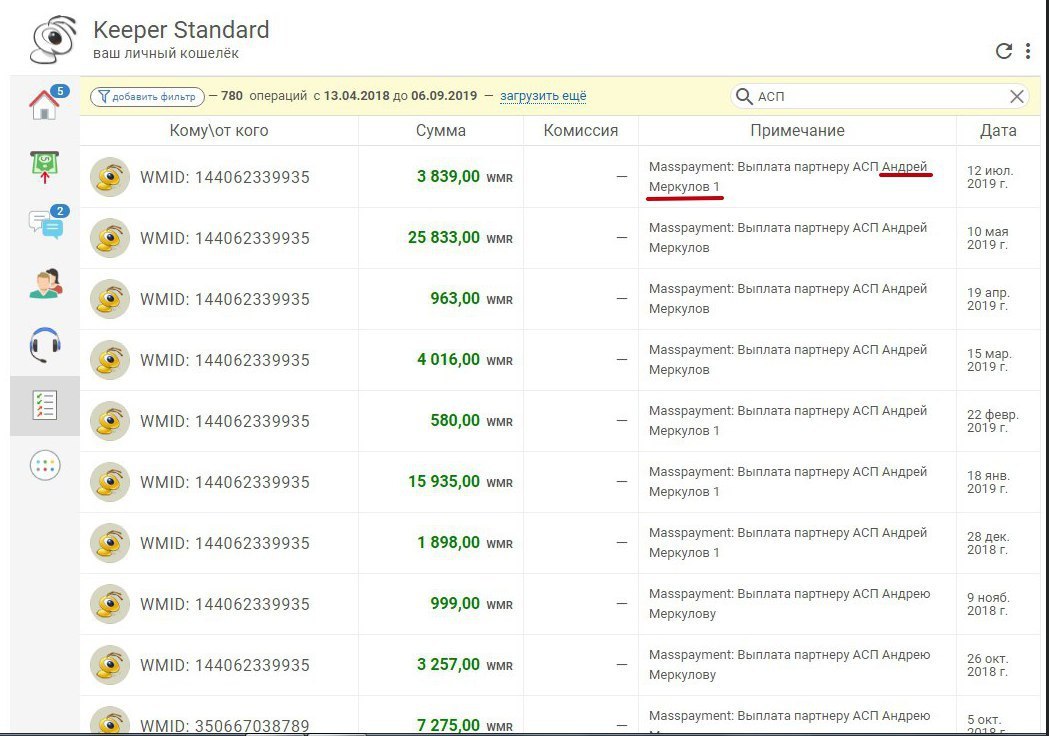Click the Keeper Standard logo icon
Viewport: 1049px width, 736px height.
coord(54,40)
